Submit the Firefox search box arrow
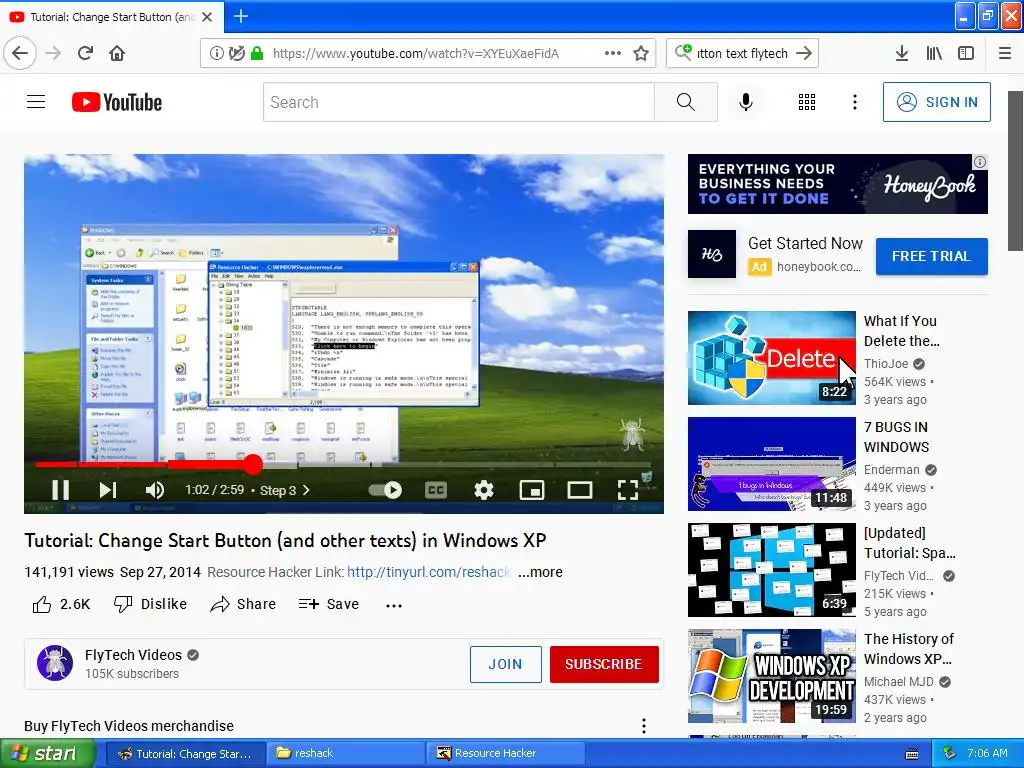The height and width of the screenshot is (768, 1024). point(805,54)
